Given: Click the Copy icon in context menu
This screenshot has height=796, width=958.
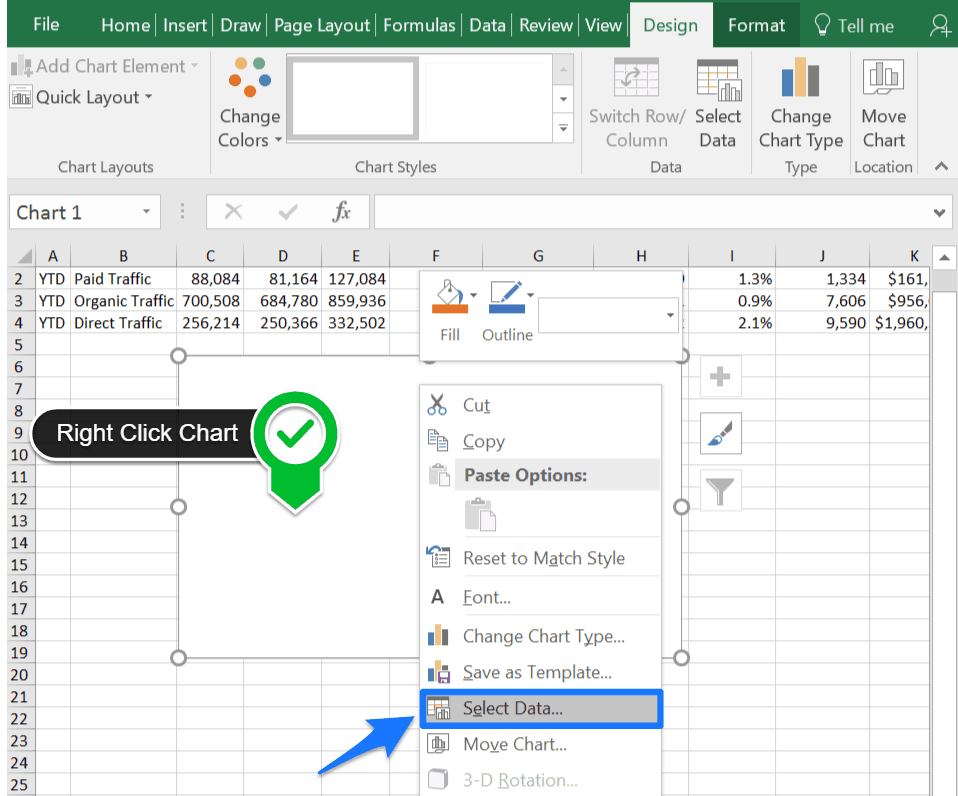Looking at the screenshot, I should (x=437, y=440).
